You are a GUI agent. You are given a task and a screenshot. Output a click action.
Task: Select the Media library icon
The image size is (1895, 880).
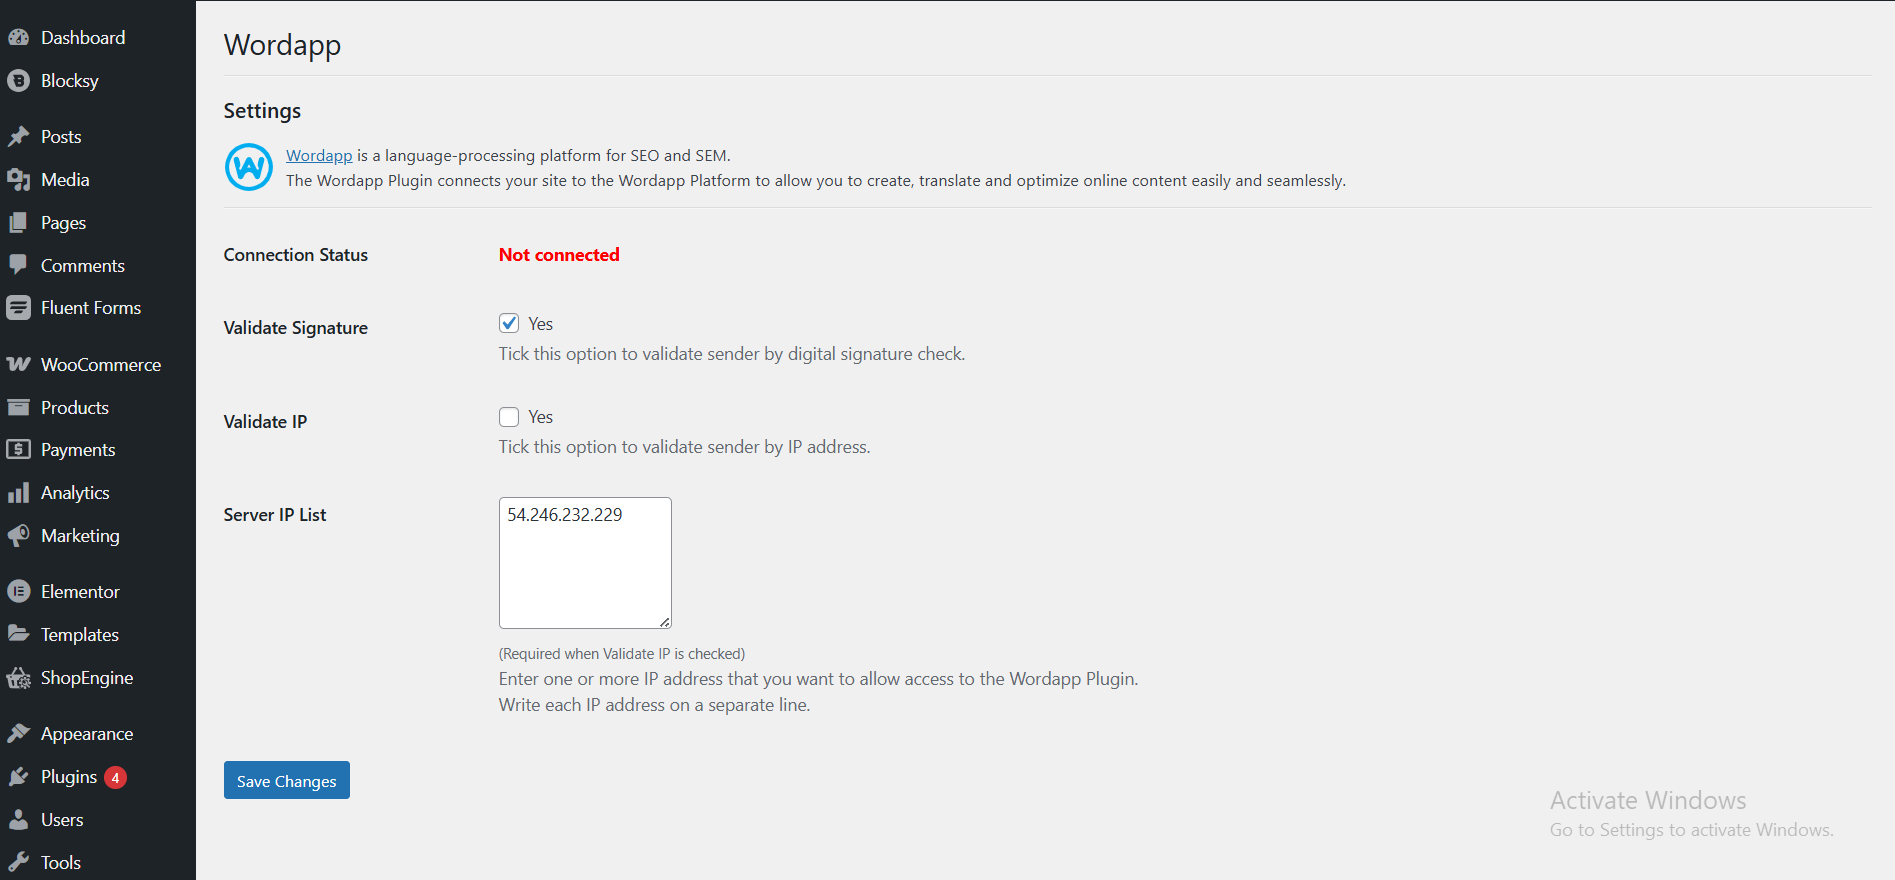(x=19, y=180)
